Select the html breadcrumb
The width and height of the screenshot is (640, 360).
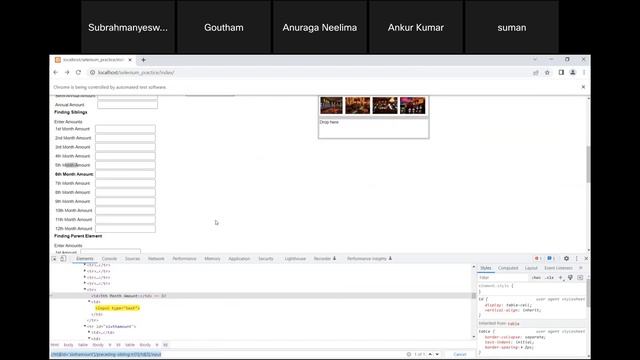55,345
